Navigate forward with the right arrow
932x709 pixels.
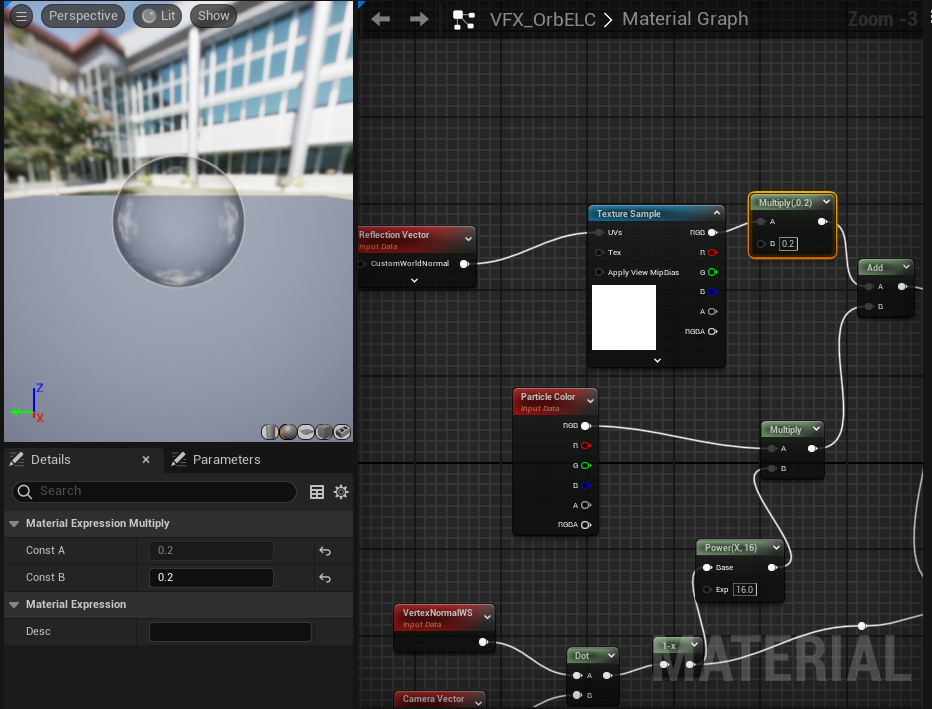point(419,19)
